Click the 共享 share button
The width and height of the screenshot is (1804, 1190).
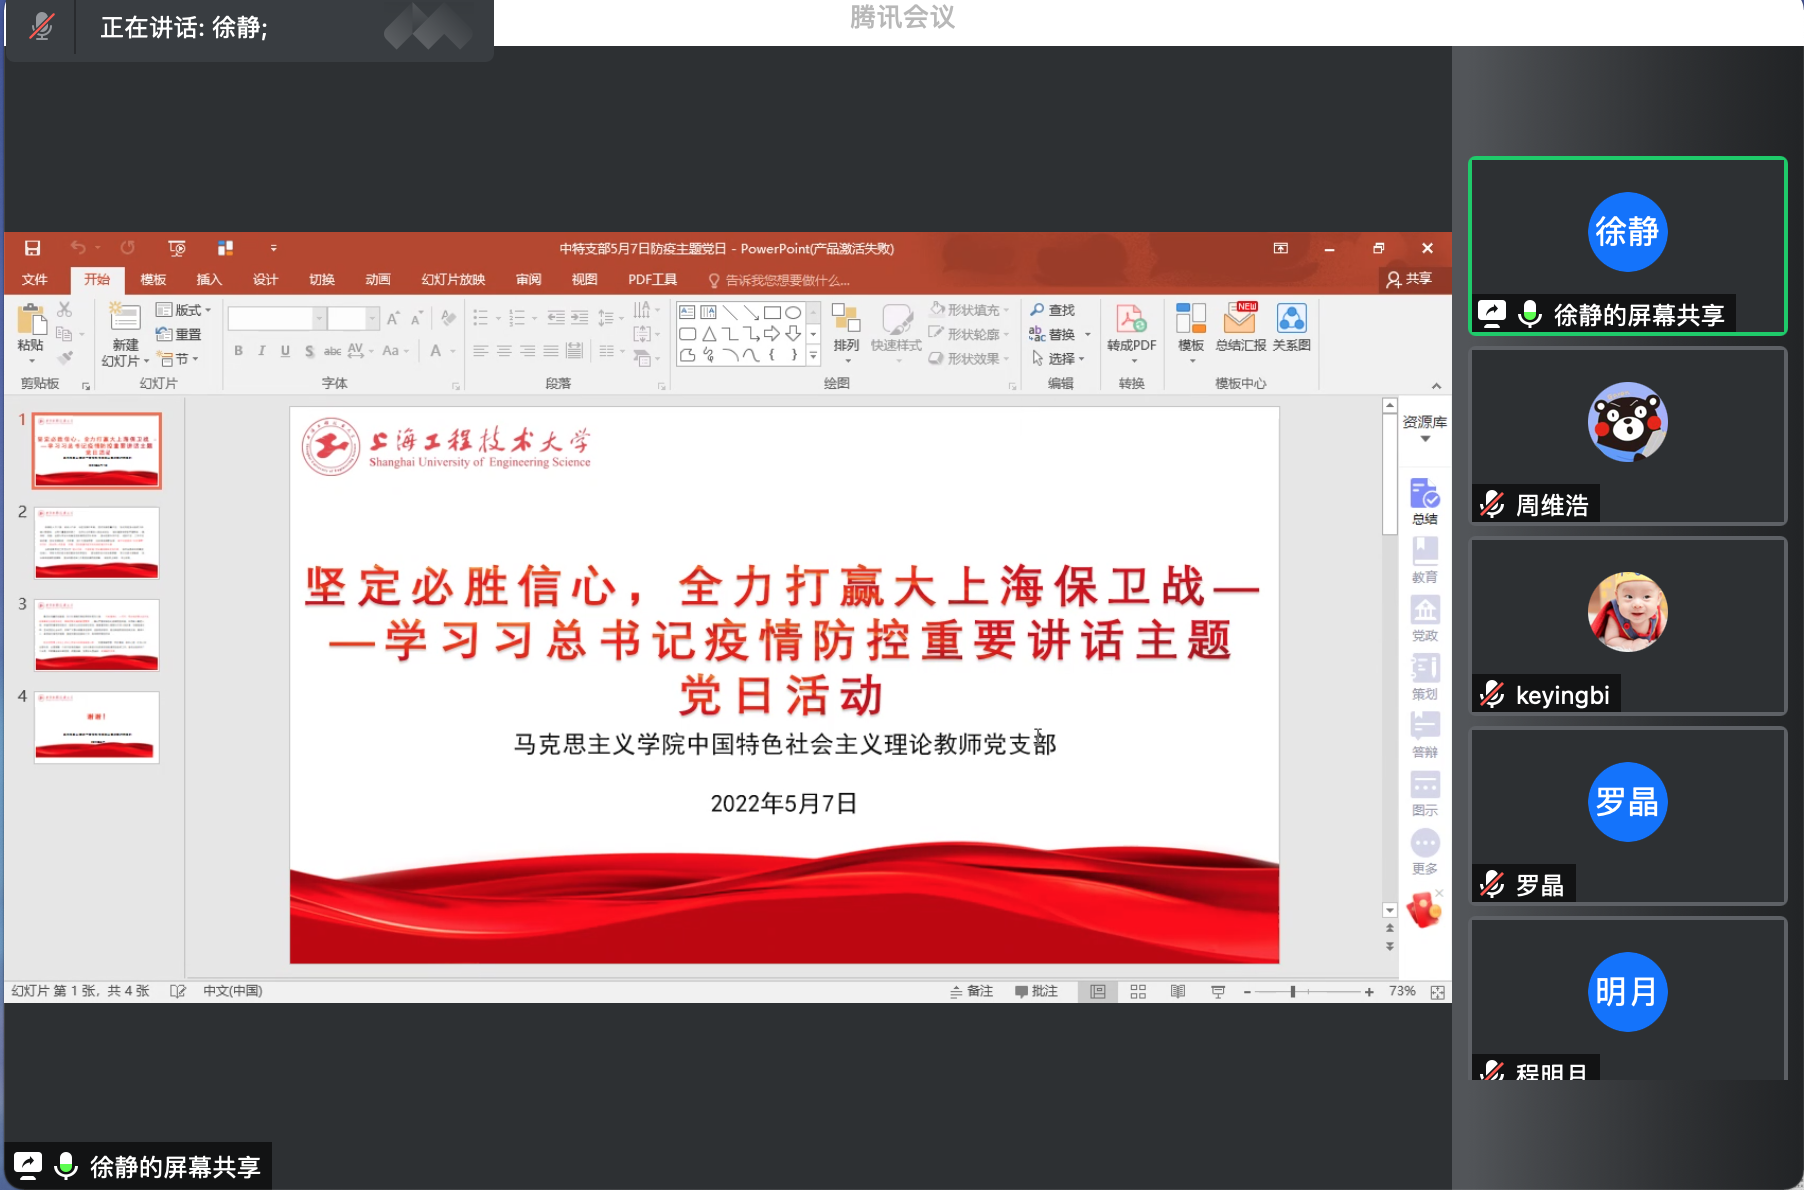pyautogui.click(x=1409, y=279)
